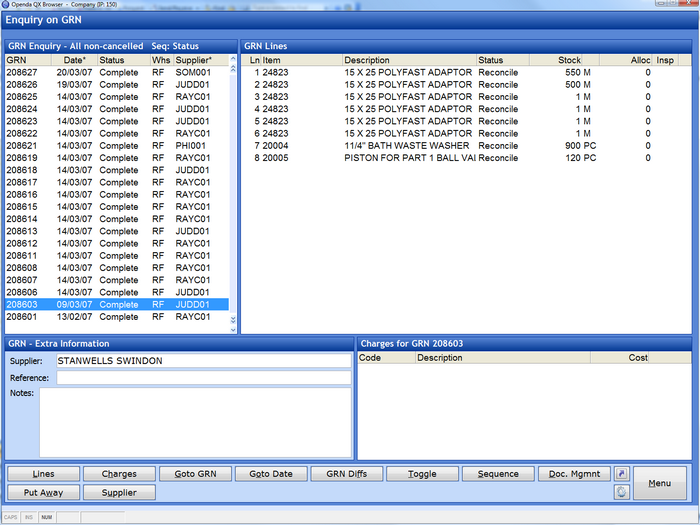Click the INS indicator in status bar
Viewport: 700px width, 525px height.
pyautogui.click(x=29, y=517)
